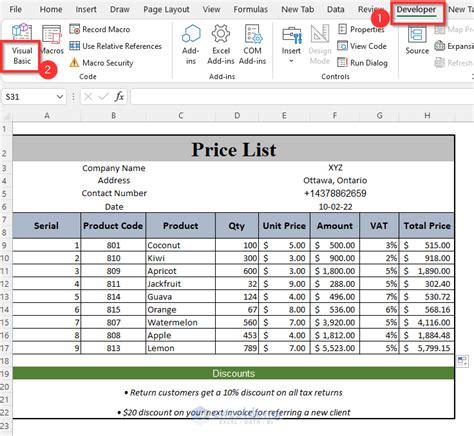Open the Source XML pane
This screenshot has width=474, height=436.
417,40
